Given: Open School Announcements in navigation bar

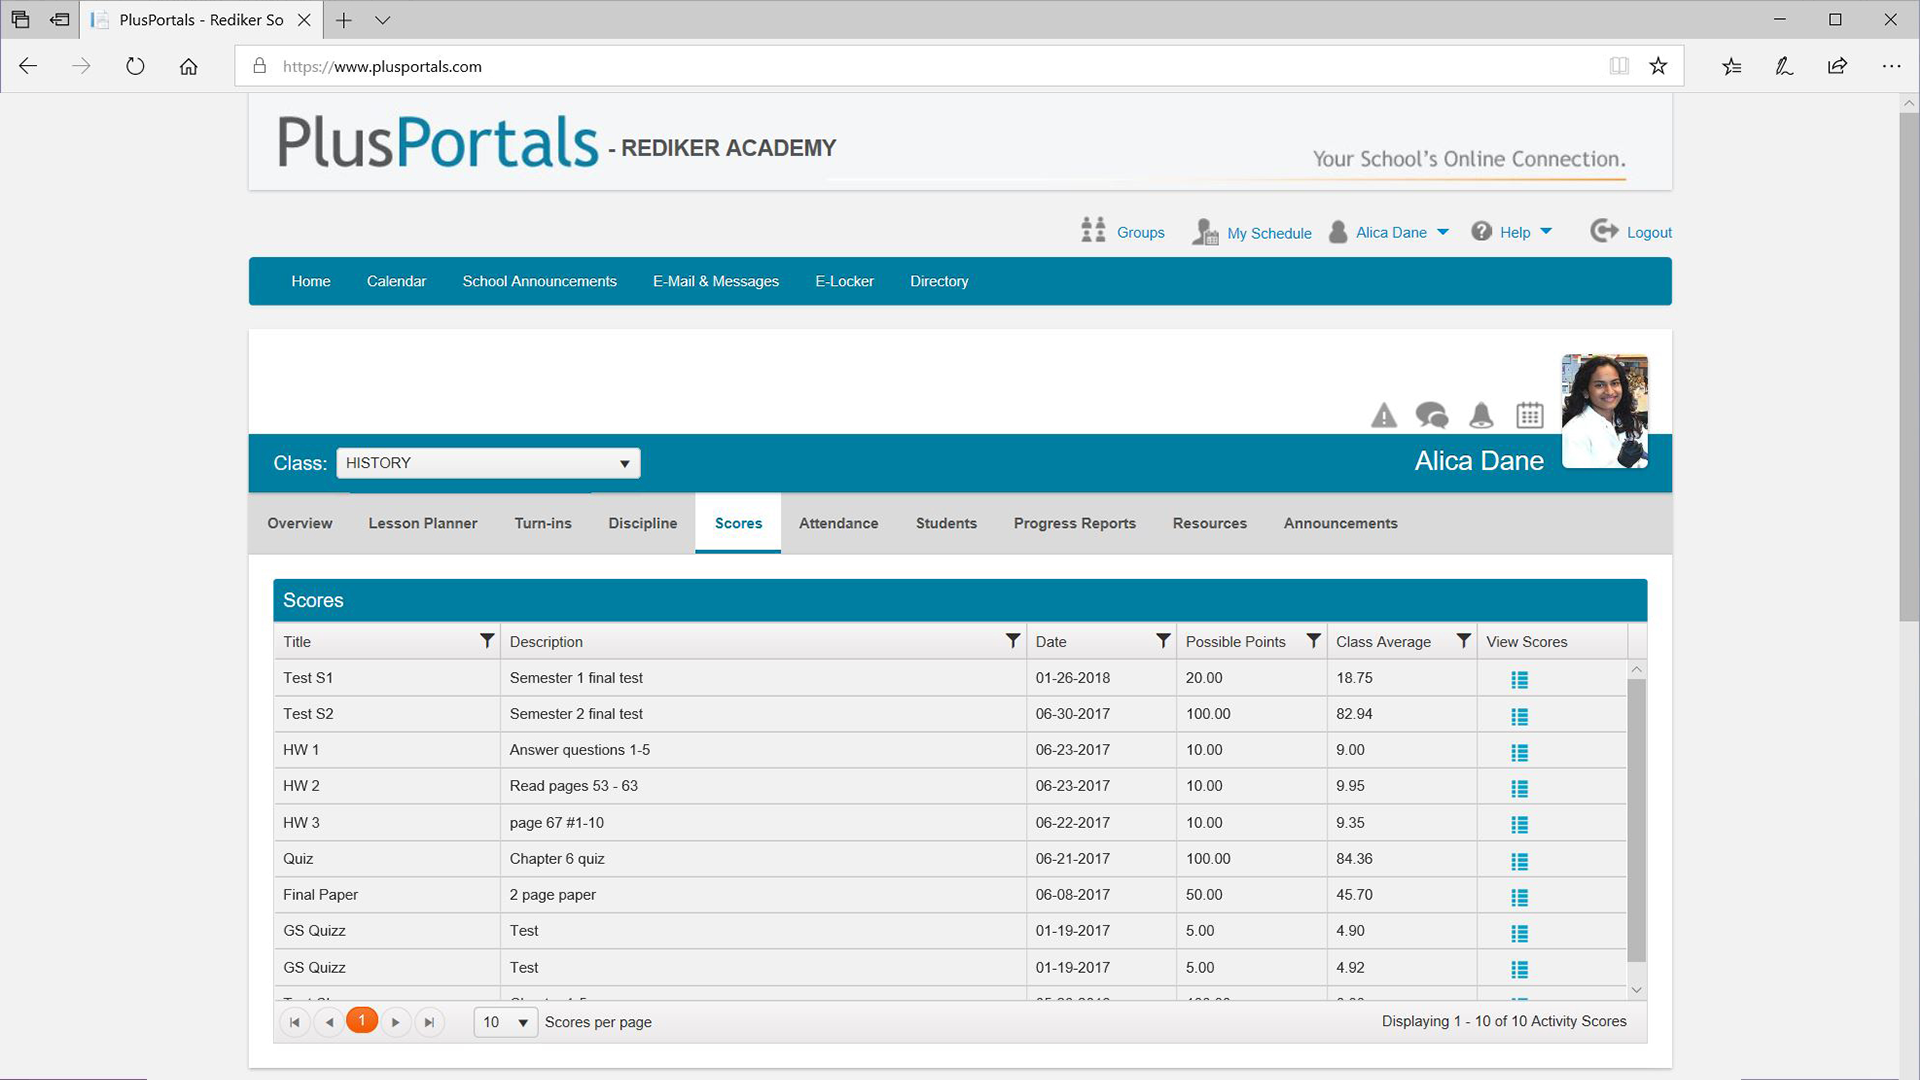Looking at the screenshot, I should pyautogui.click(x=539, y=281).
